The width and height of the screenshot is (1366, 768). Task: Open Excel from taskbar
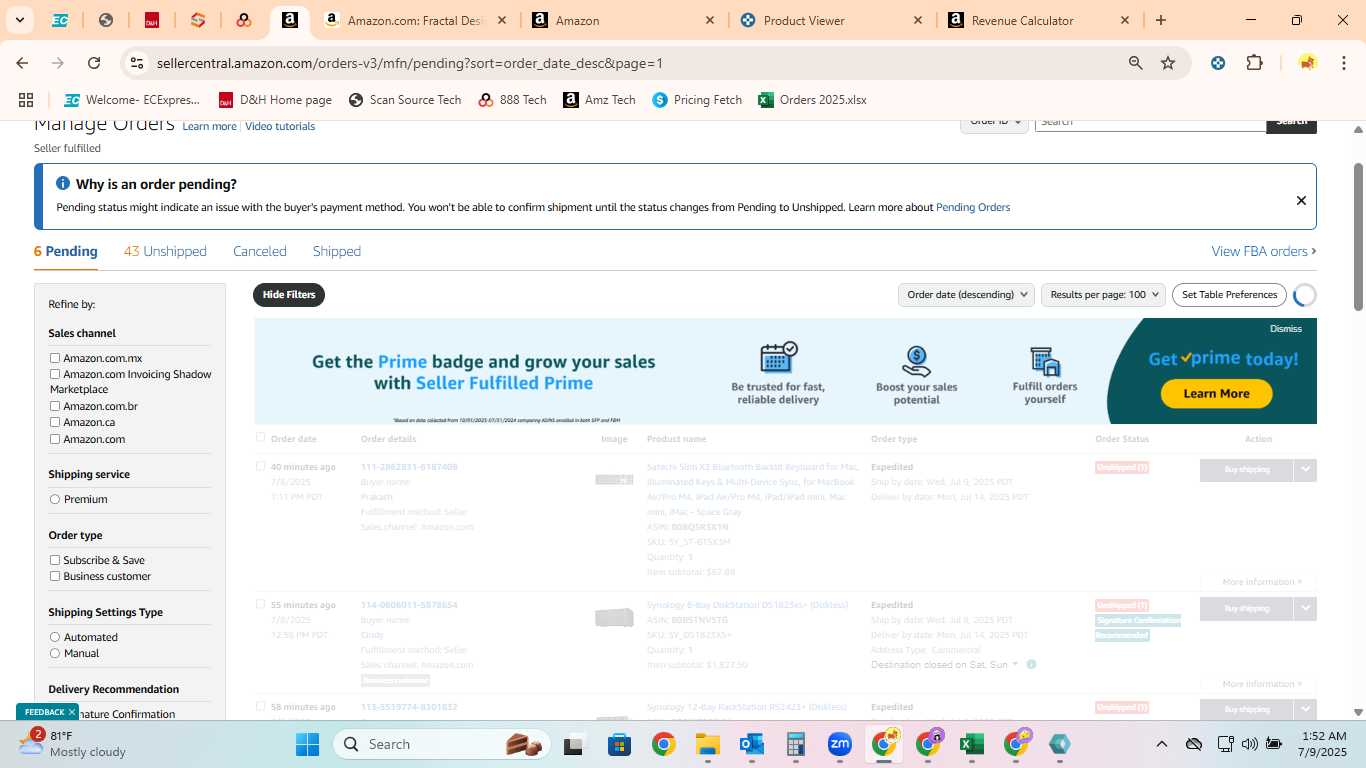(972, 744)
